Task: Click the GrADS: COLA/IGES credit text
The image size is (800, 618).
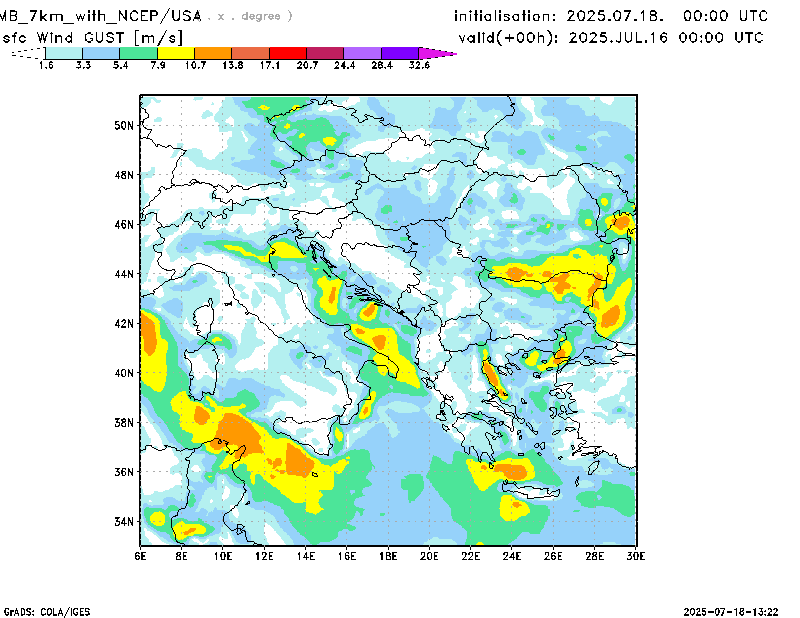Action: click(x=47, y=612)
